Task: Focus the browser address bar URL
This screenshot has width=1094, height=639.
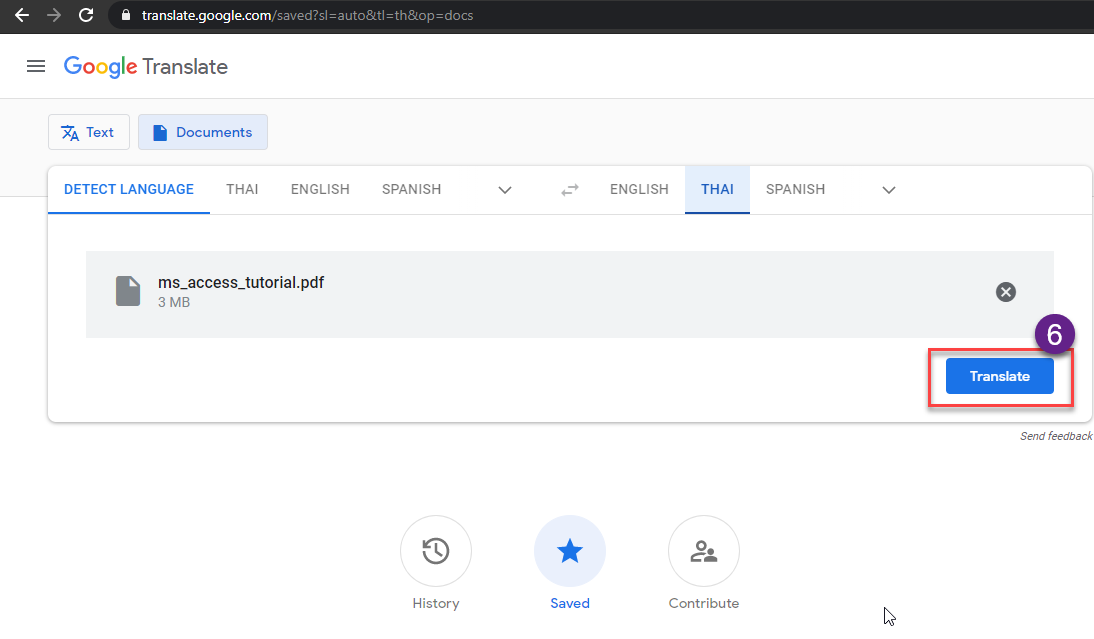Action: pyautogui.click(x=307, y=15)
